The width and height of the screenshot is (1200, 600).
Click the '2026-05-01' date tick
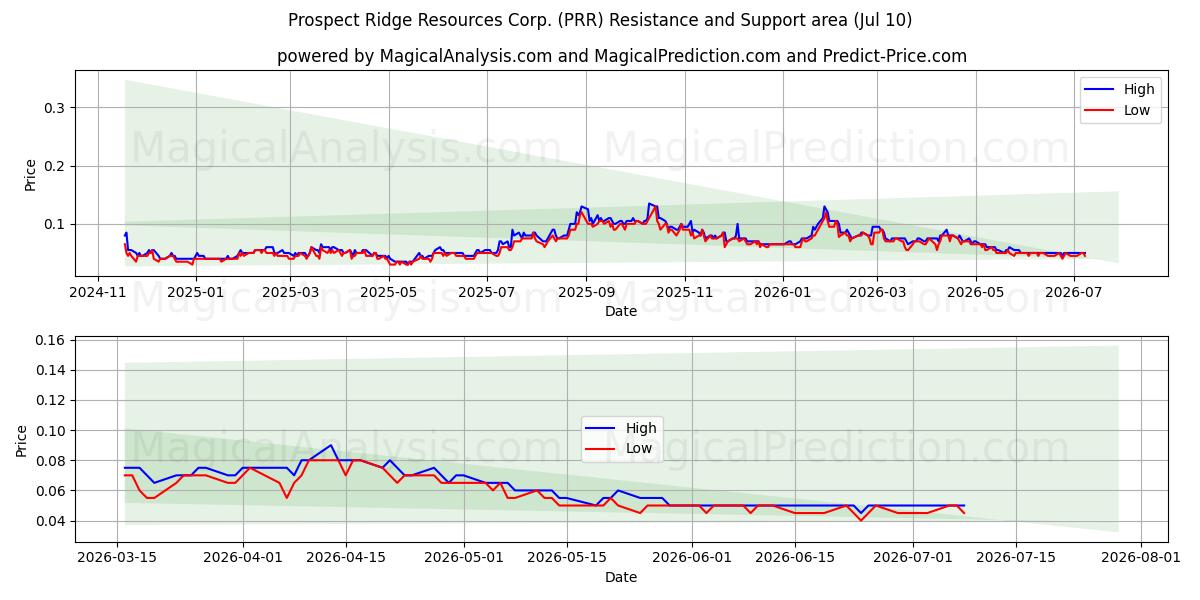tap(464, 557)
